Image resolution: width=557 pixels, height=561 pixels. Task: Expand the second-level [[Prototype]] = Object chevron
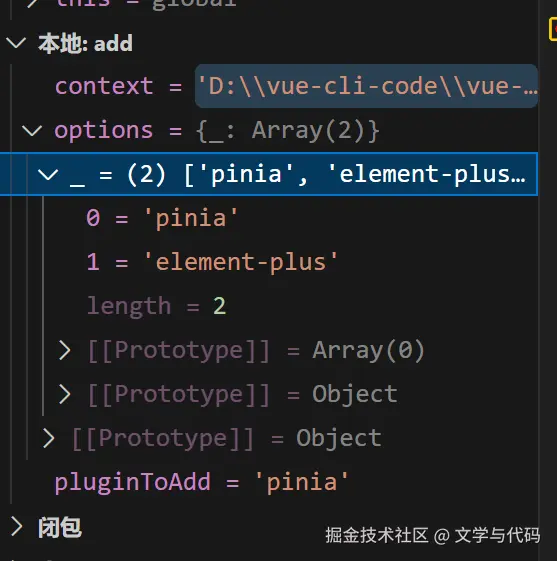pos(65,394)
